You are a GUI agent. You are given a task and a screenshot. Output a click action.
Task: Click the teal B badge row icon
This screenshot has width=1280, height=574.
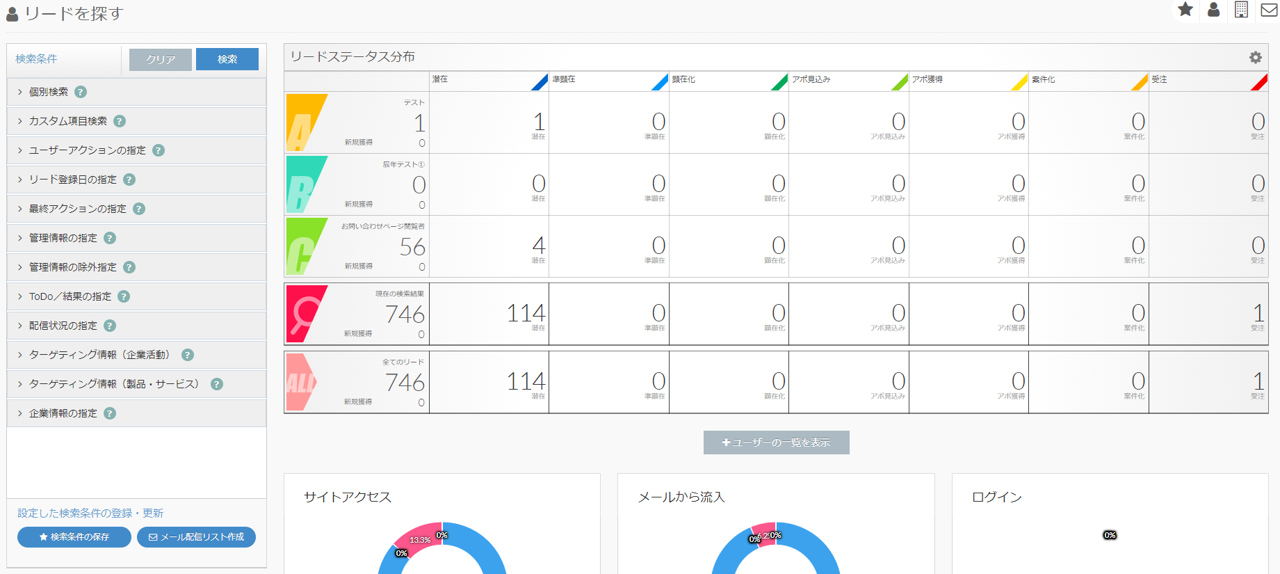(x=305, y=185)
